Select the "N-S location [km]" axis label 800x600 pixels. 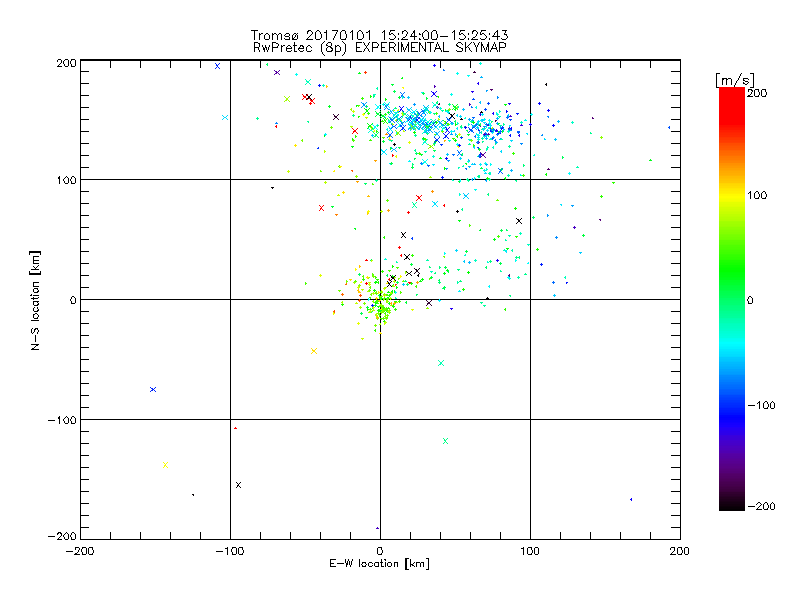tap(35, 300)
